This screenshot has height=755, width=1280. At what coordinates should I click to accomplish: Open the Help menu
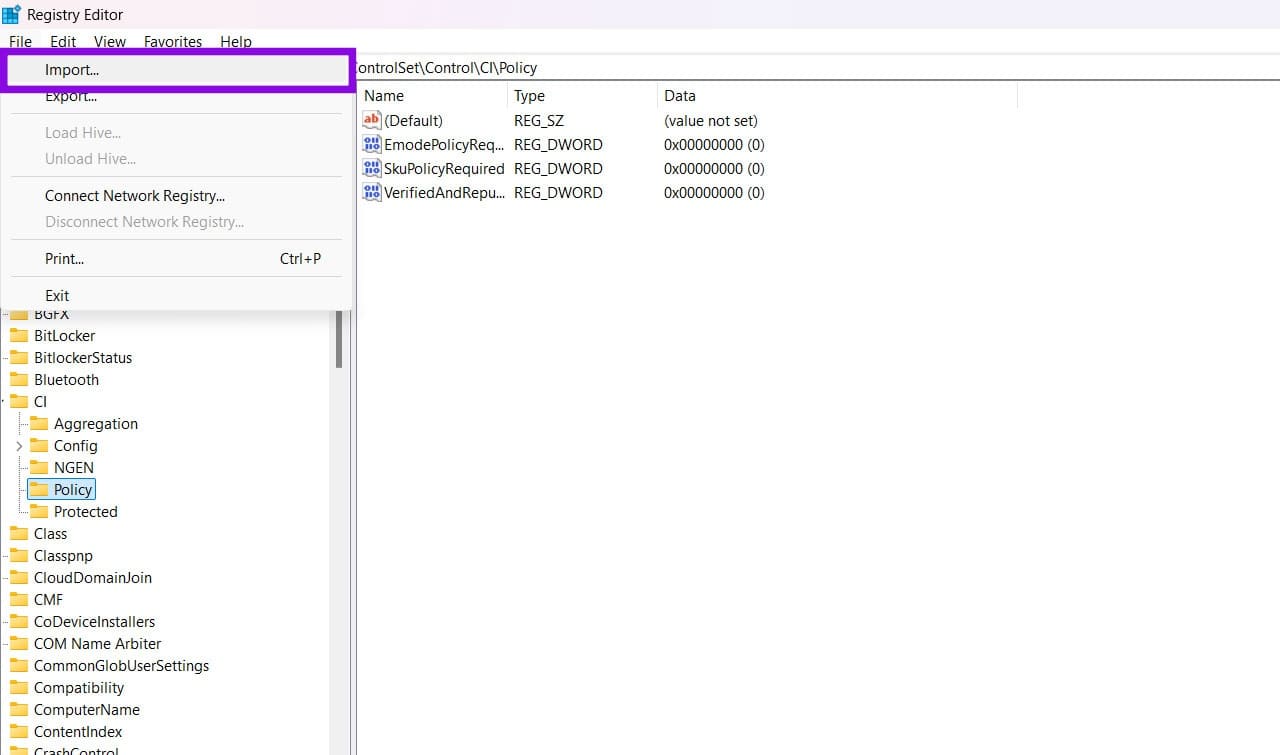click(236, 41)
